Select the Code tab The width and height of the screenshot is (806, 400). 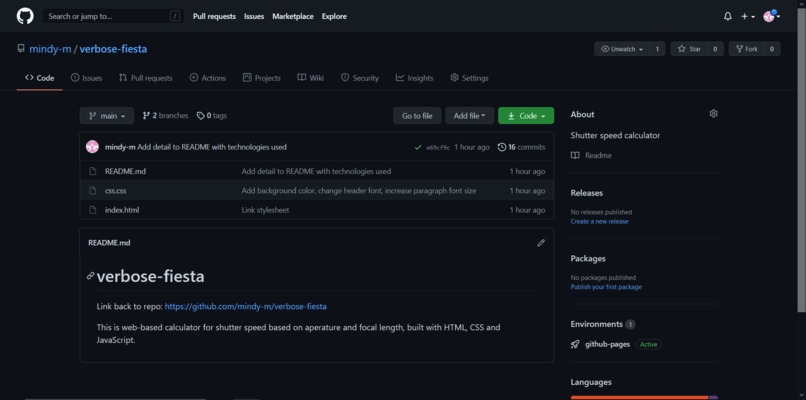coord(40,78)
